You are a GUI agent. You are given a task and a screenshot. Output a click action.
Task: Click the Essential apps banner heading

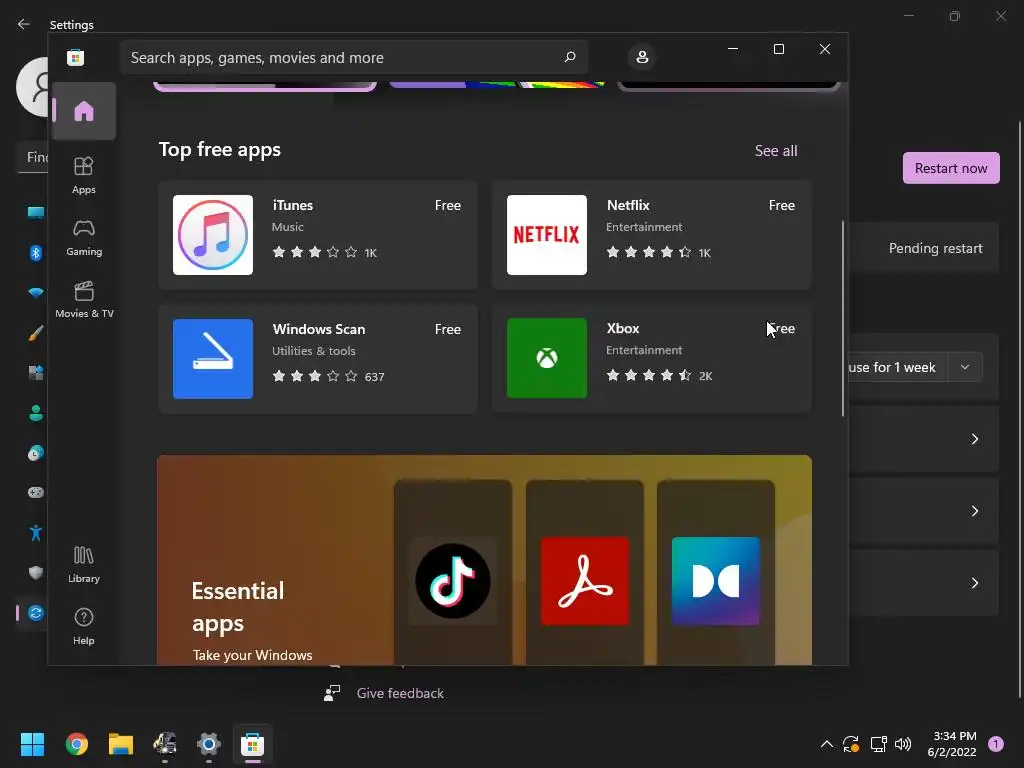[x=238, y=607]
